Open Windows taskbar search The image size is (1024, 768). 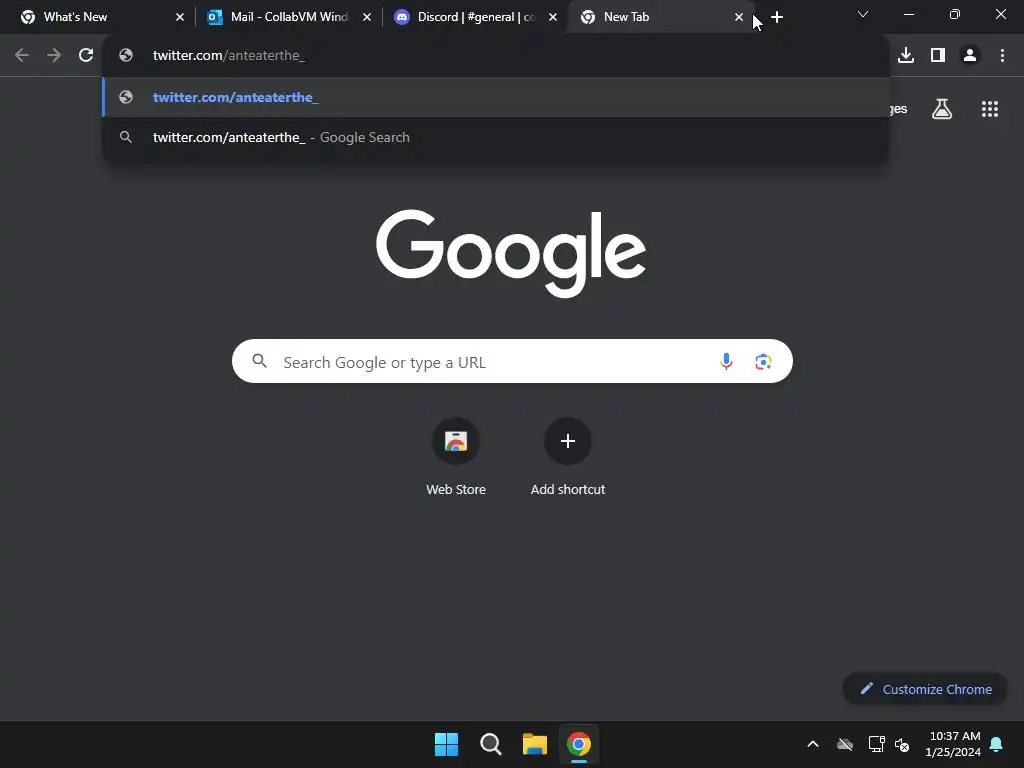(490, 744)
